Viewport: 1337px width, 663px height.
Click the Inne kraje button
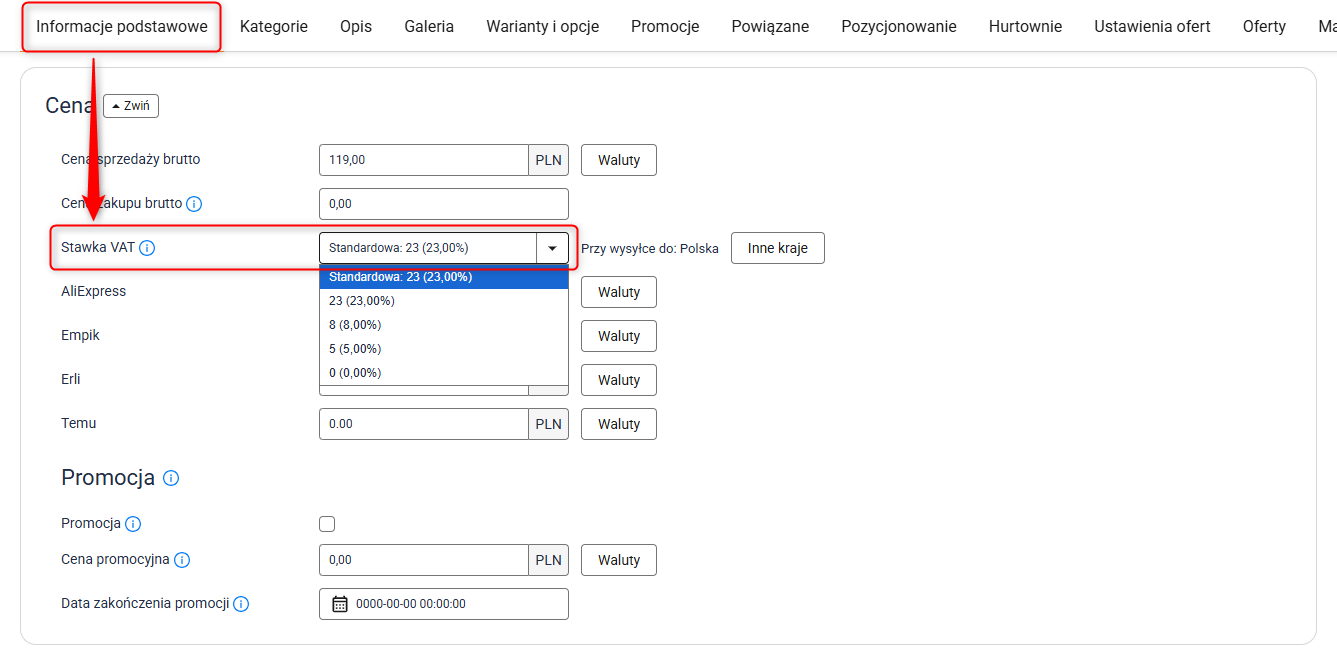pos(777,248)
